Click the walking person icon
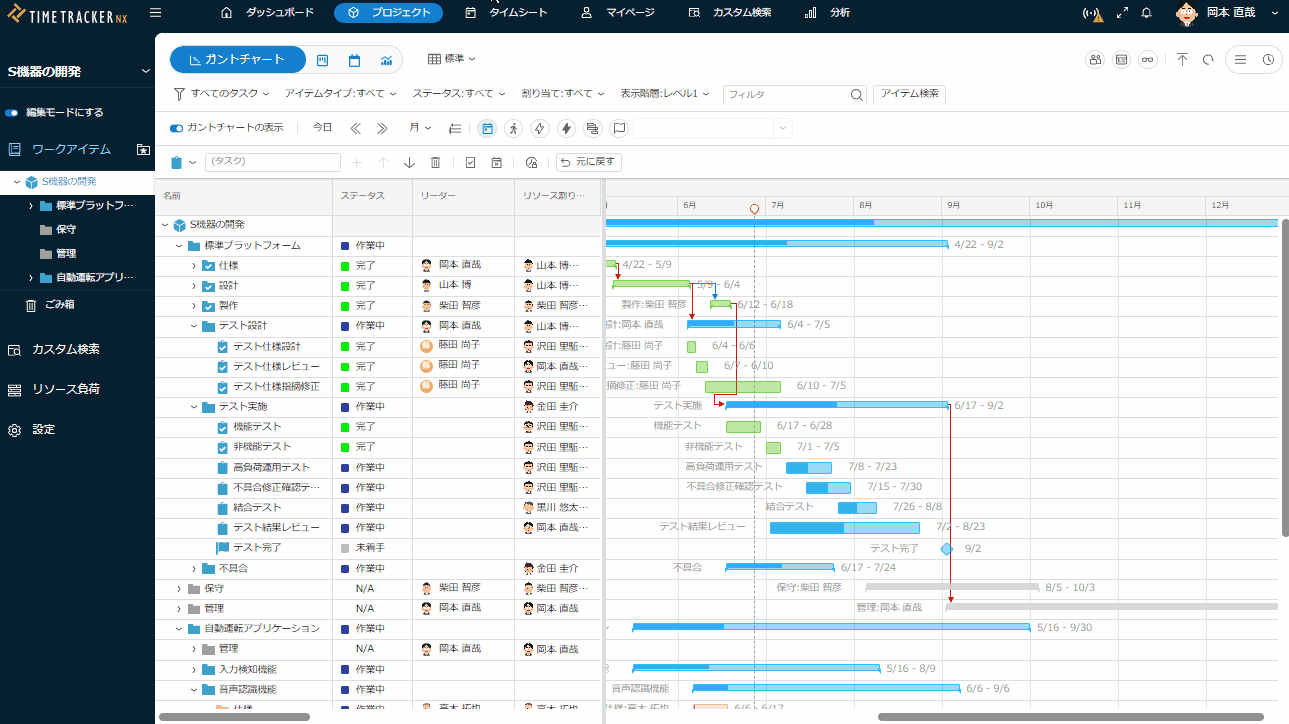The image size is (1289, 724). (x=513, y=128)
